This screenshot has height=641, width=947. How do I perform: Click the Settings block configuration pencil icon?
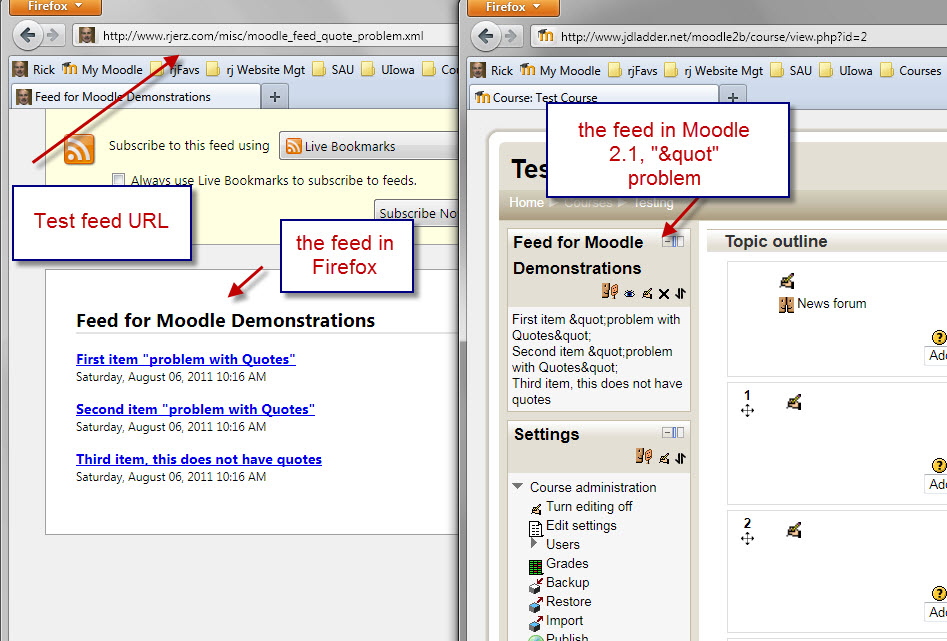[x=664, y=459]
